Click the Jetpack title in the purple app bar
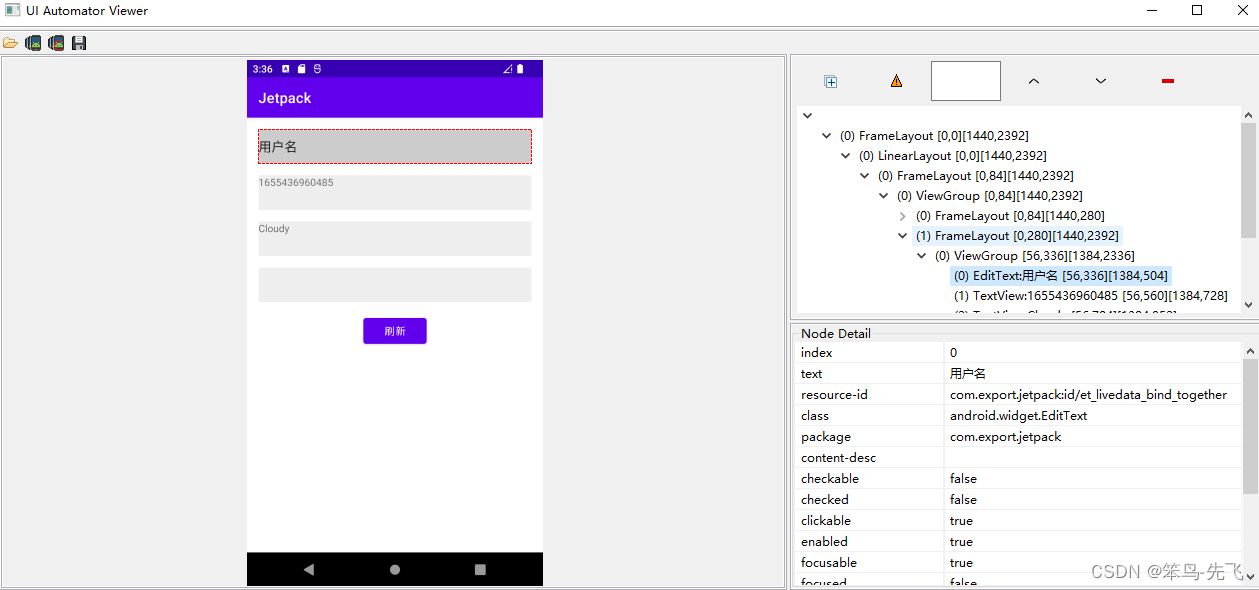This screenshot has height=590, width=1259. pyautogui.click(x=285, y=98)
